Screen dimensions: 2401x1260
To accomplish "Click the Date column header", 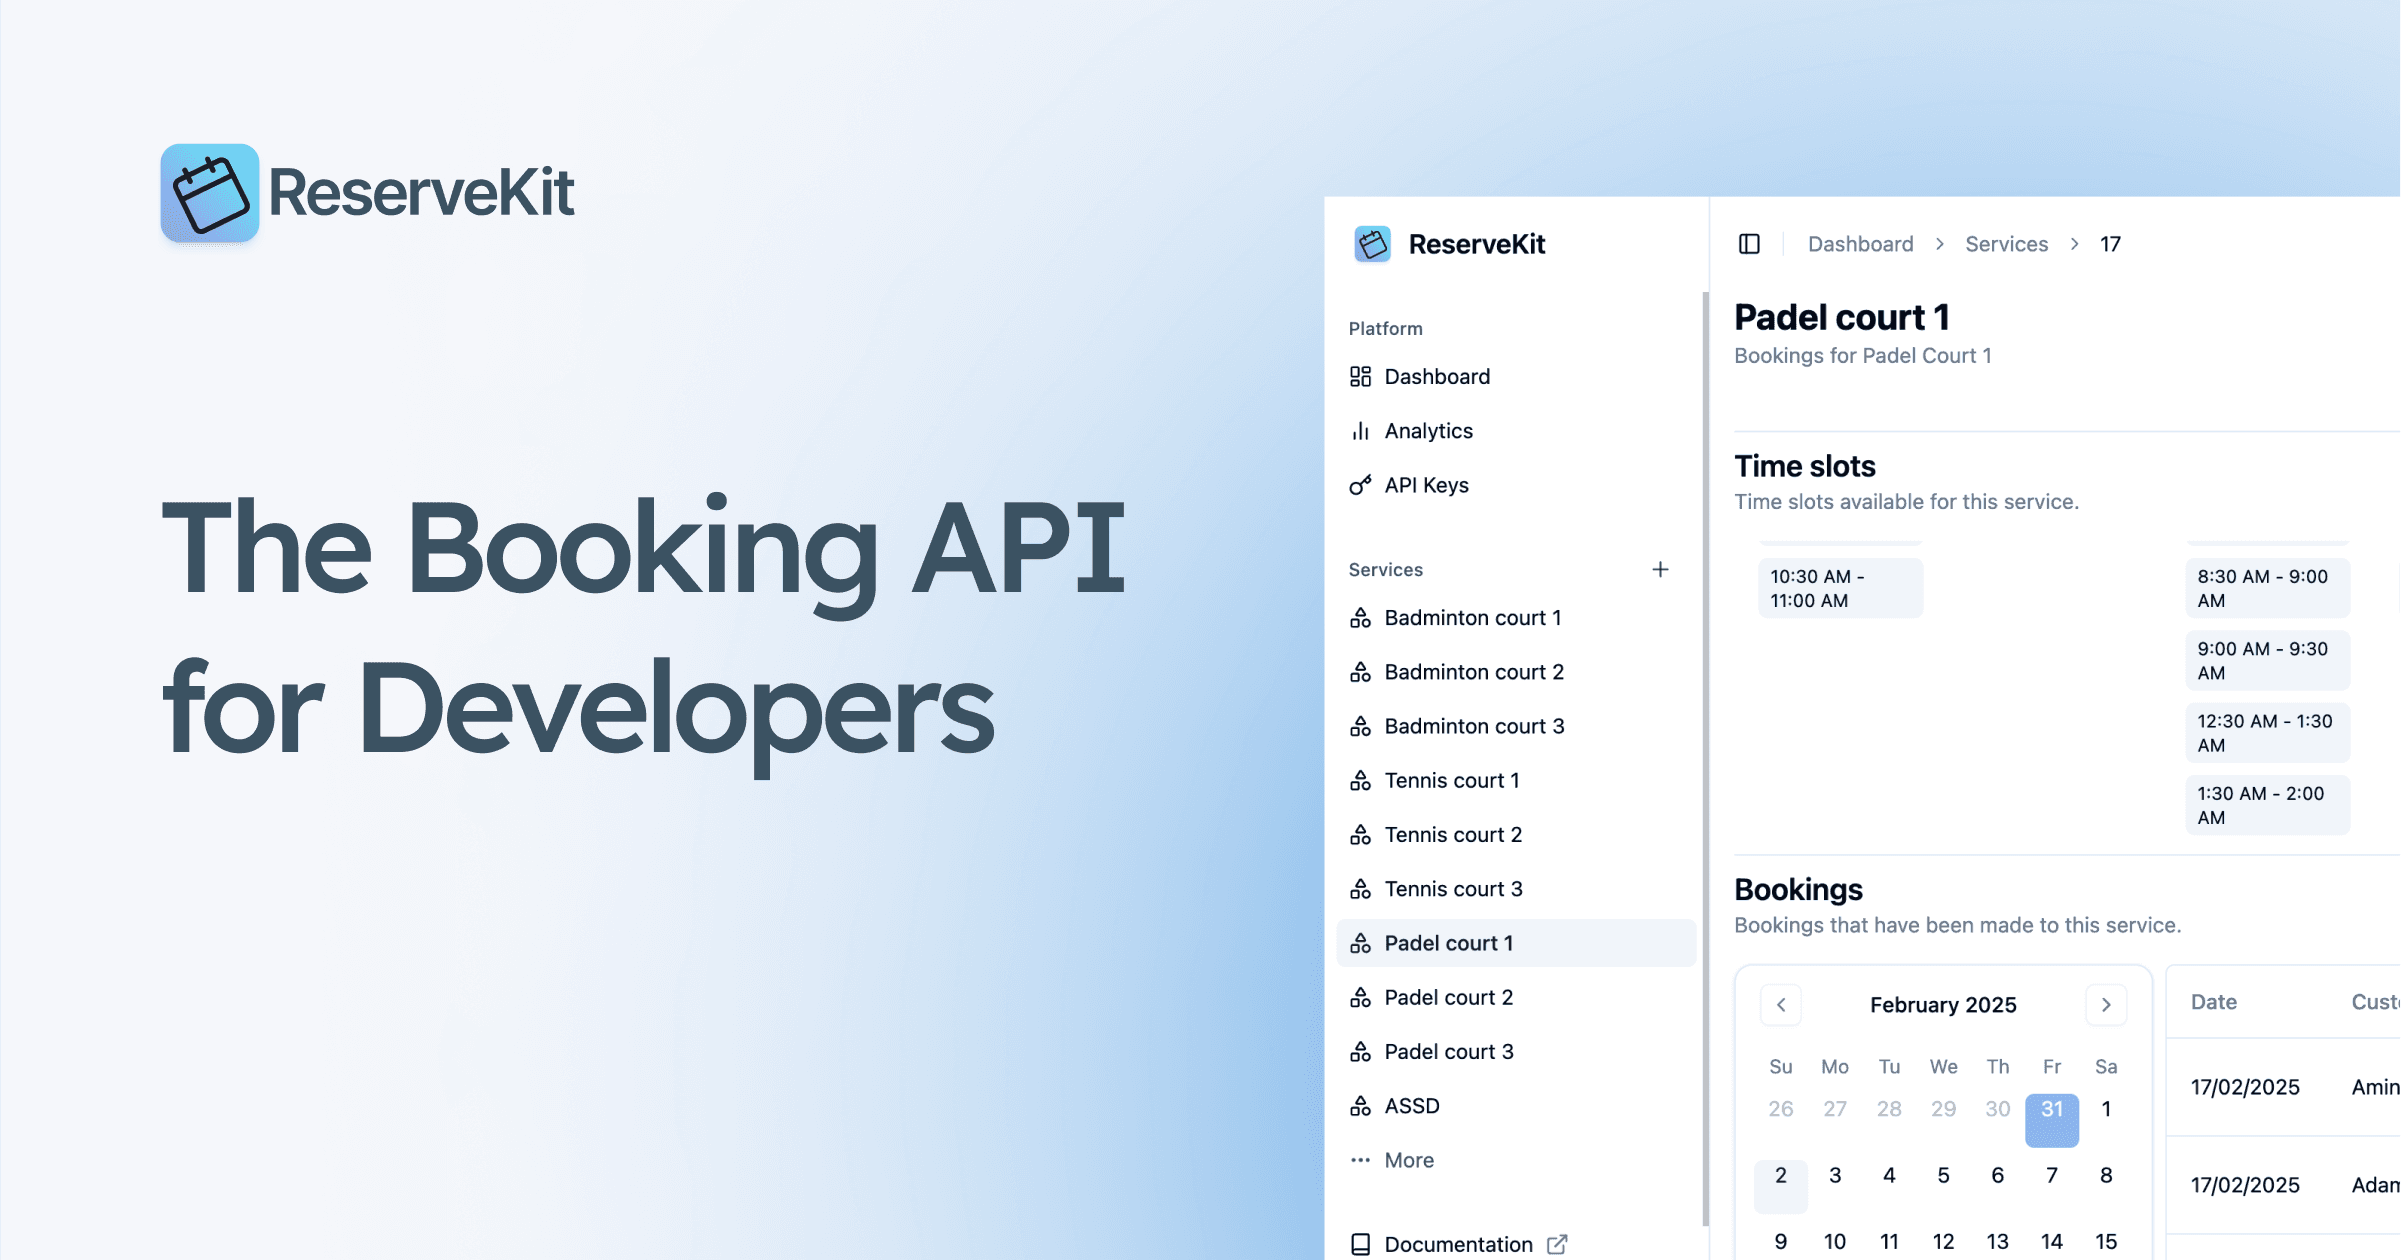I will (x=2214, y=1002).
